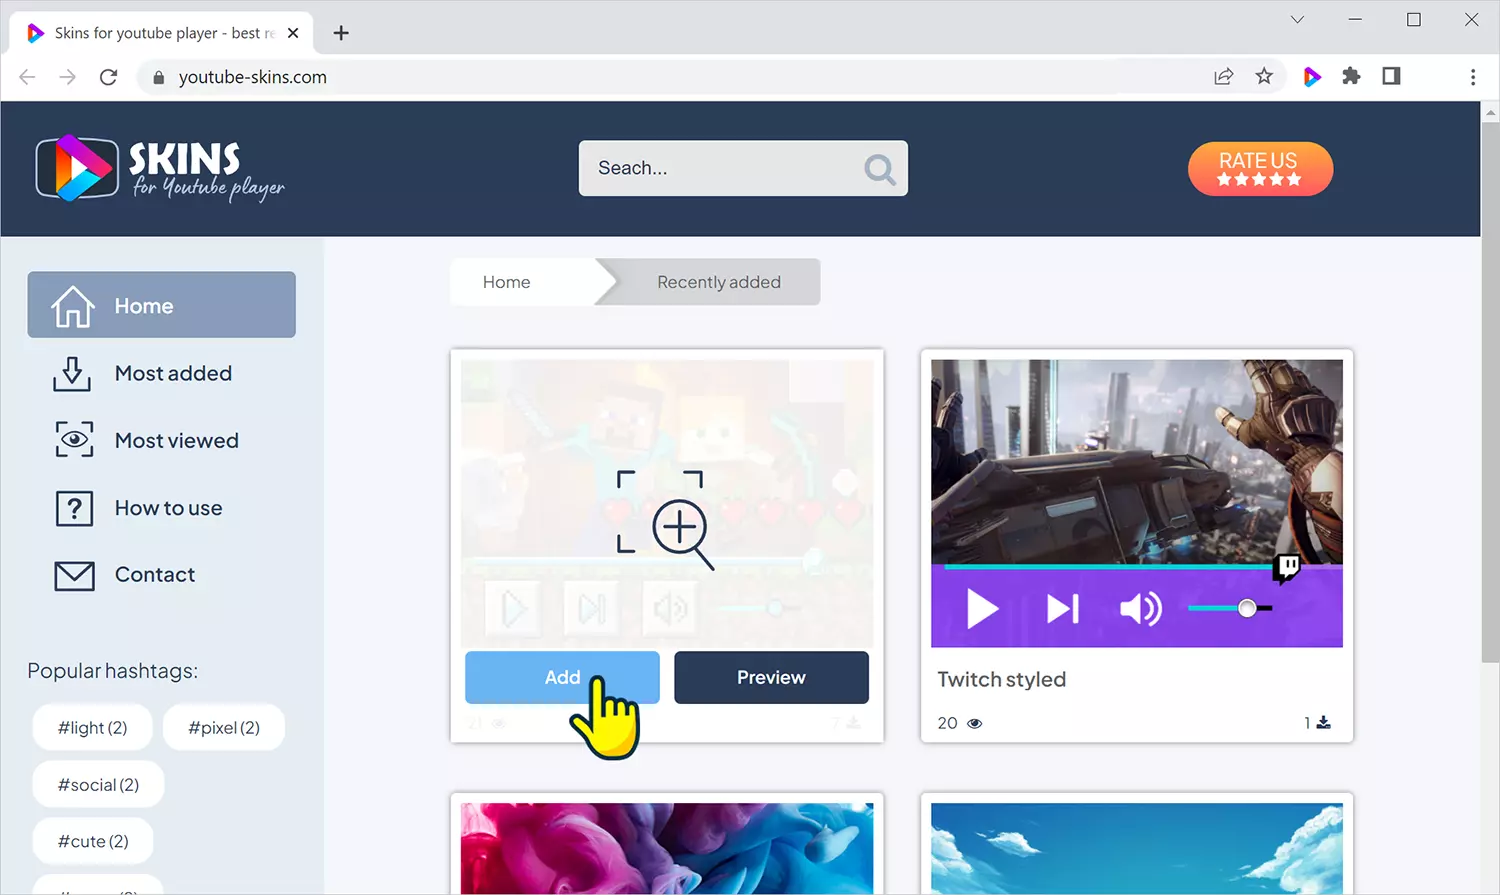Click the How to use question mark icon
This screenshot has width=1500, height=895.
(x=74, y=508)
